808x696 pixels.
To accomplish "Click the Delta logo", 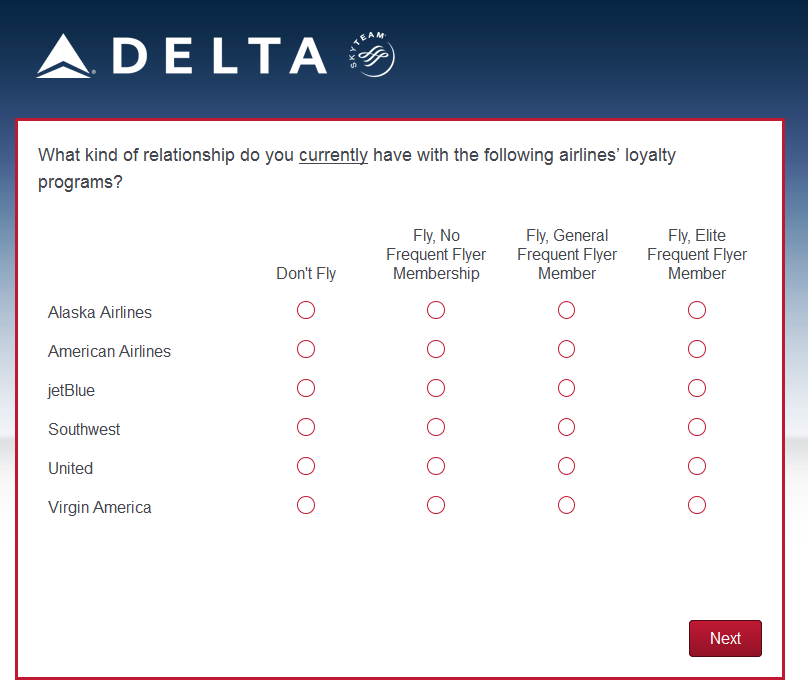I will [x=182, y=56].
